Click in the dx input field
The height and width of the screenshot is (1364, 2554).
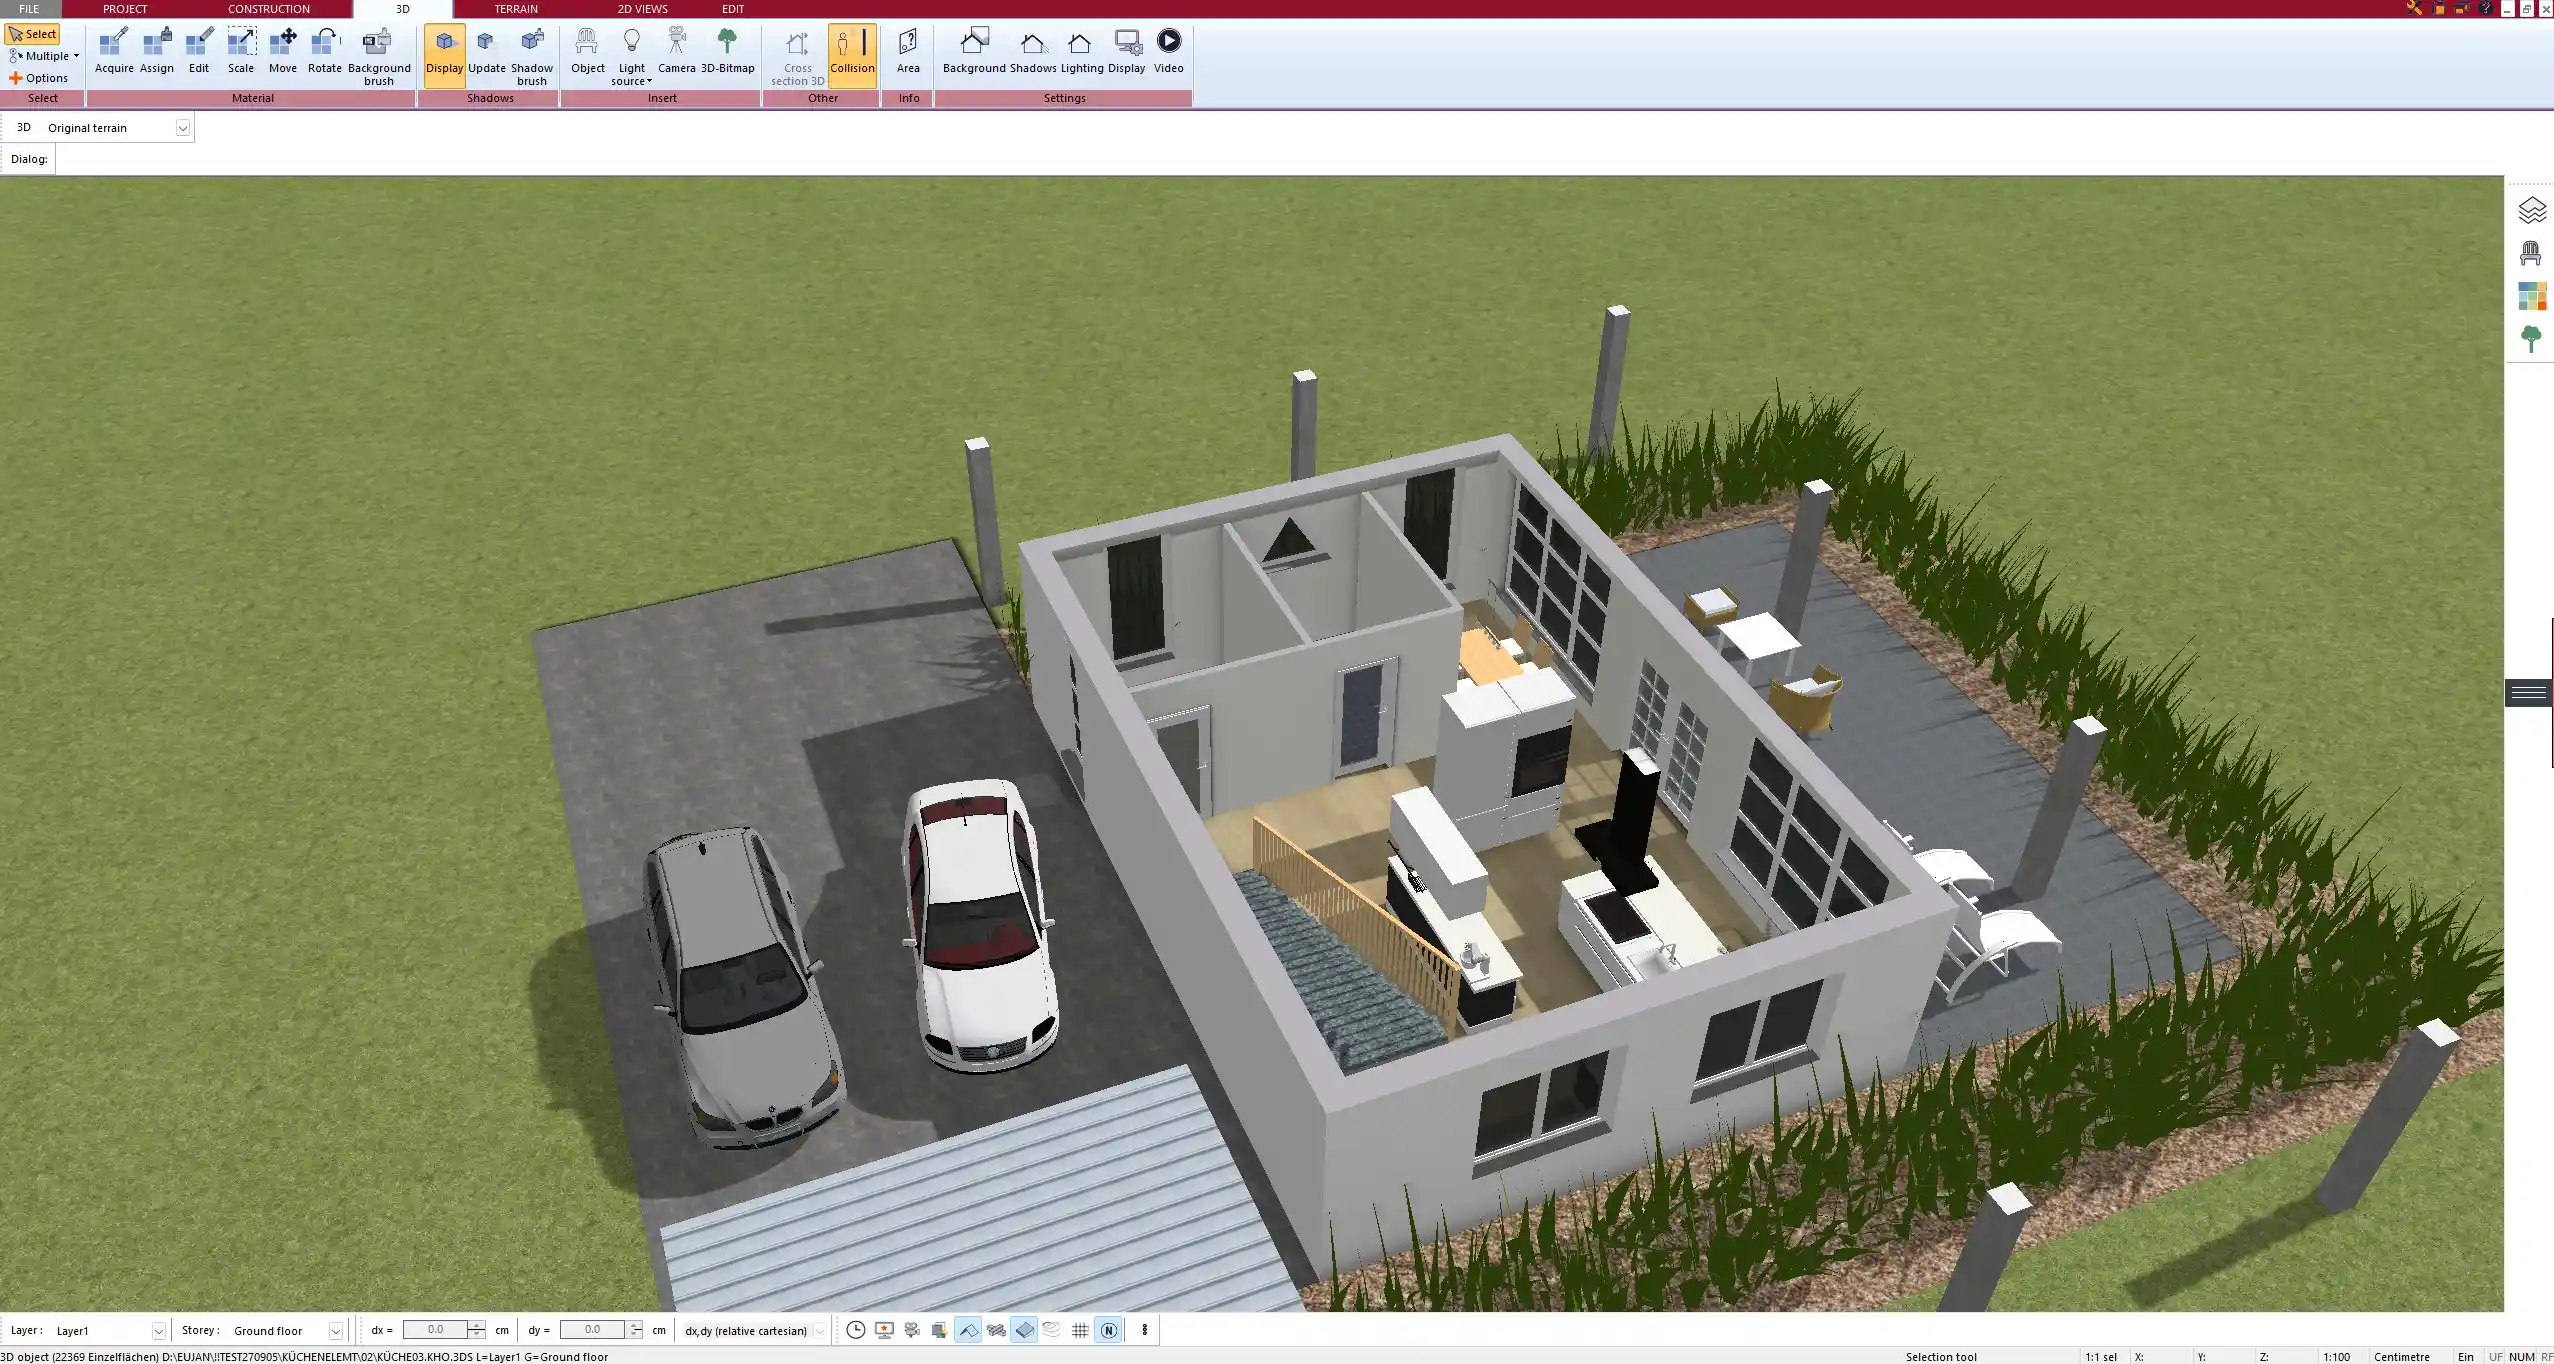tap(435, 1330)
